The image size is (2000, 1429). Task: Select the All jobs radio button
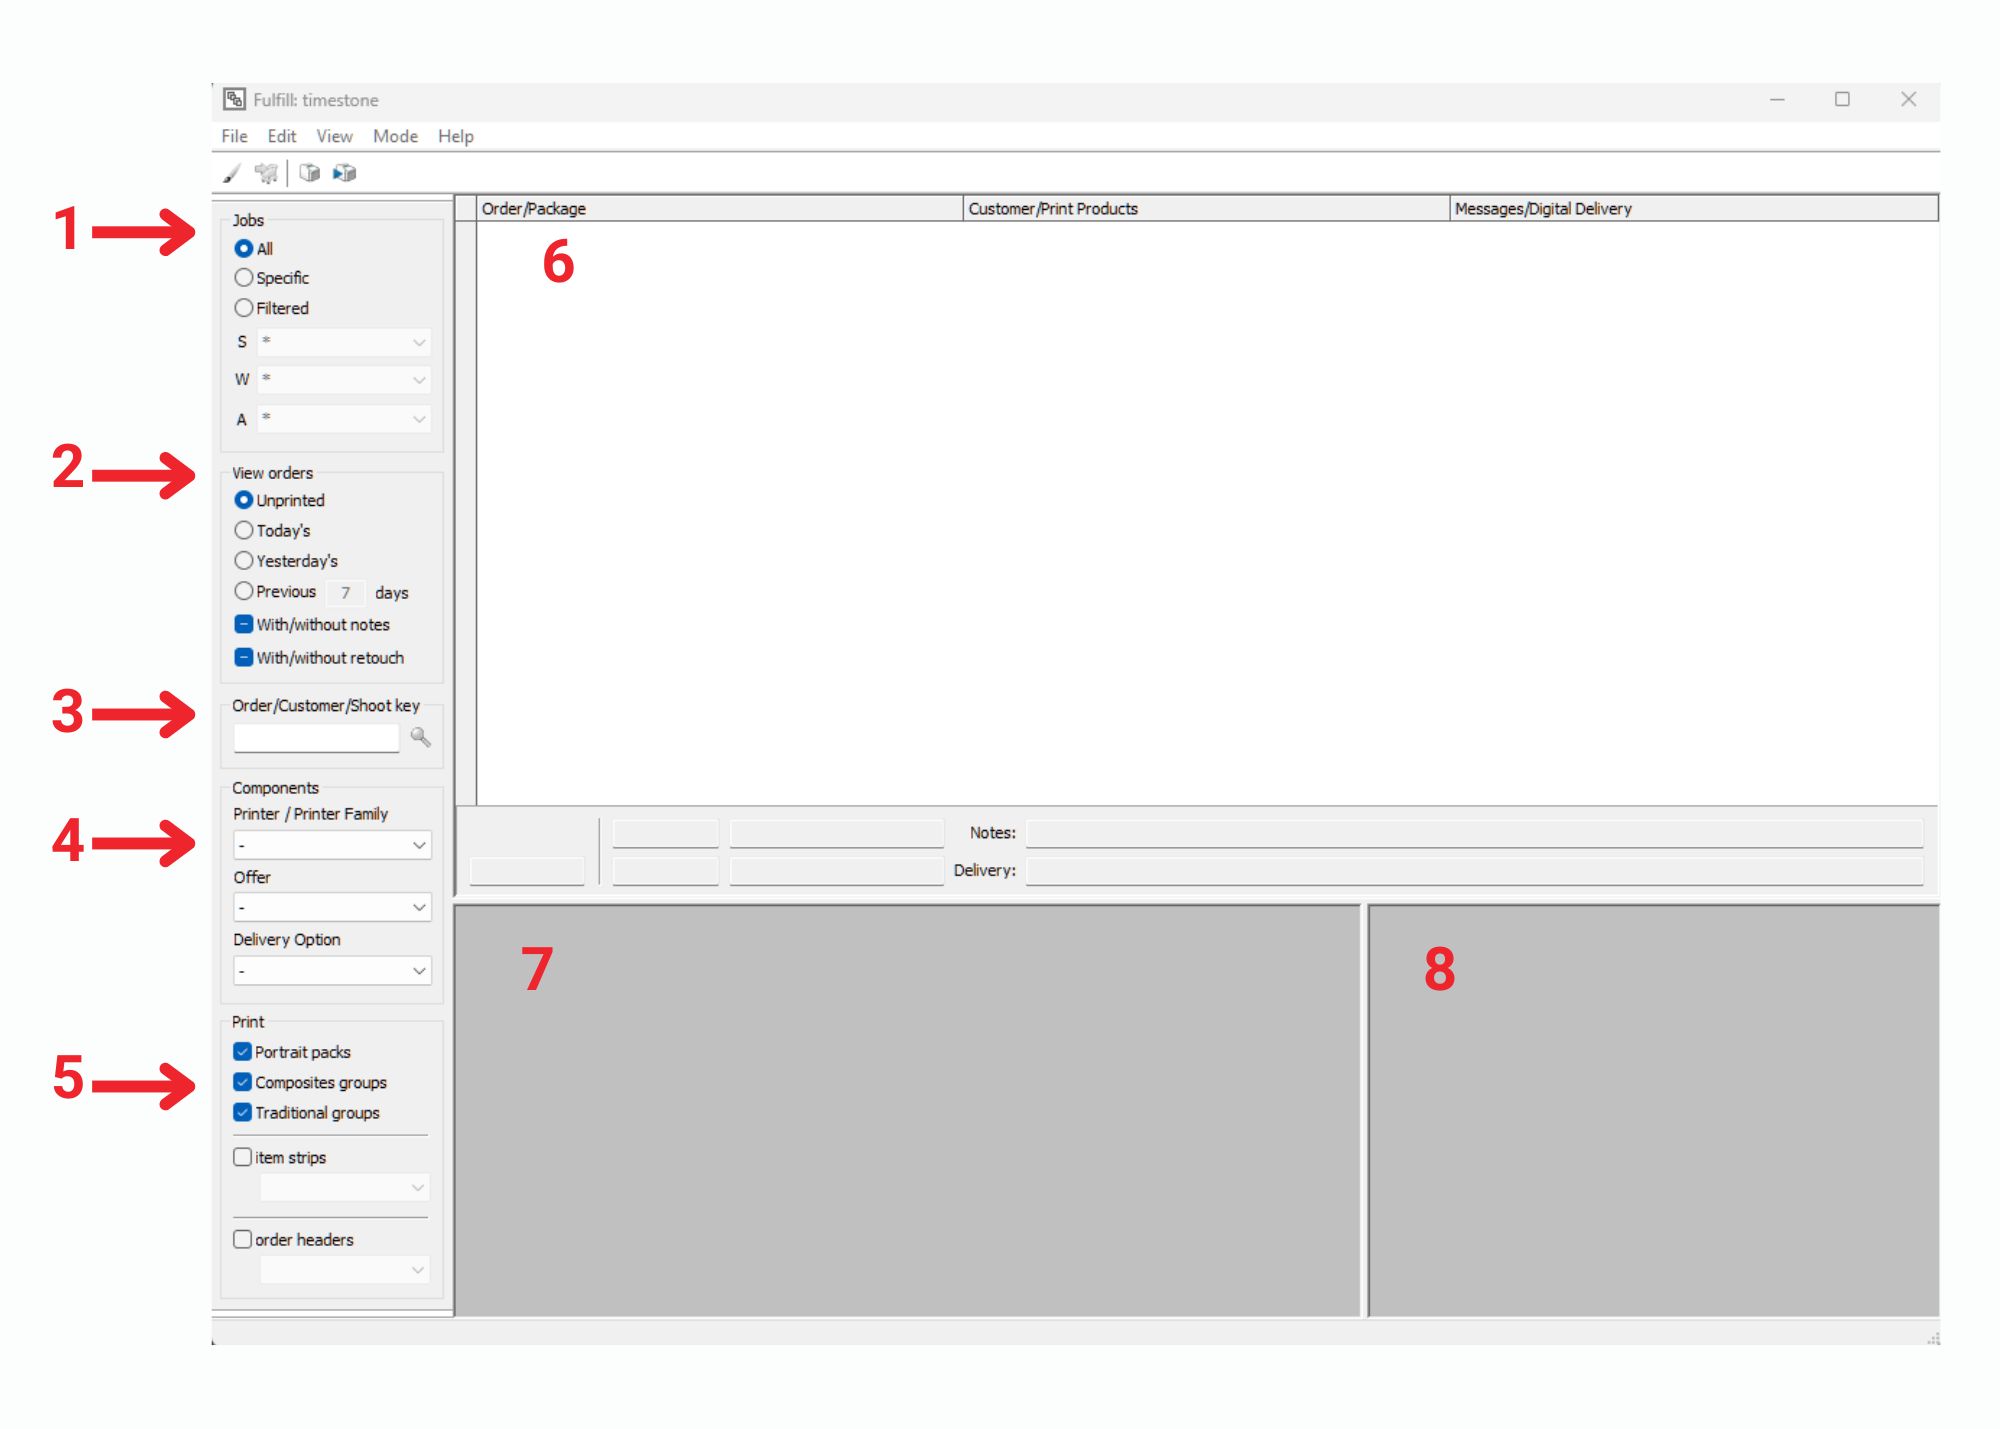243,248
